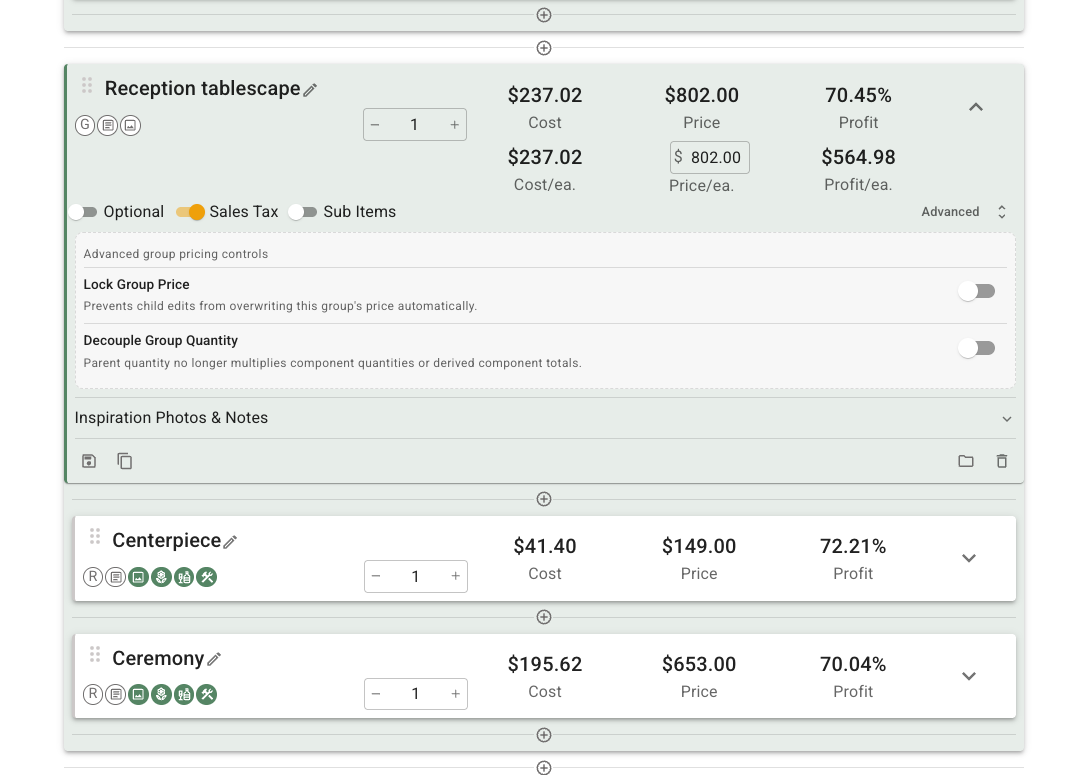Duplicate the Reception tablescape group with the copy icon

pyautogui.click(x=125, y=461)
